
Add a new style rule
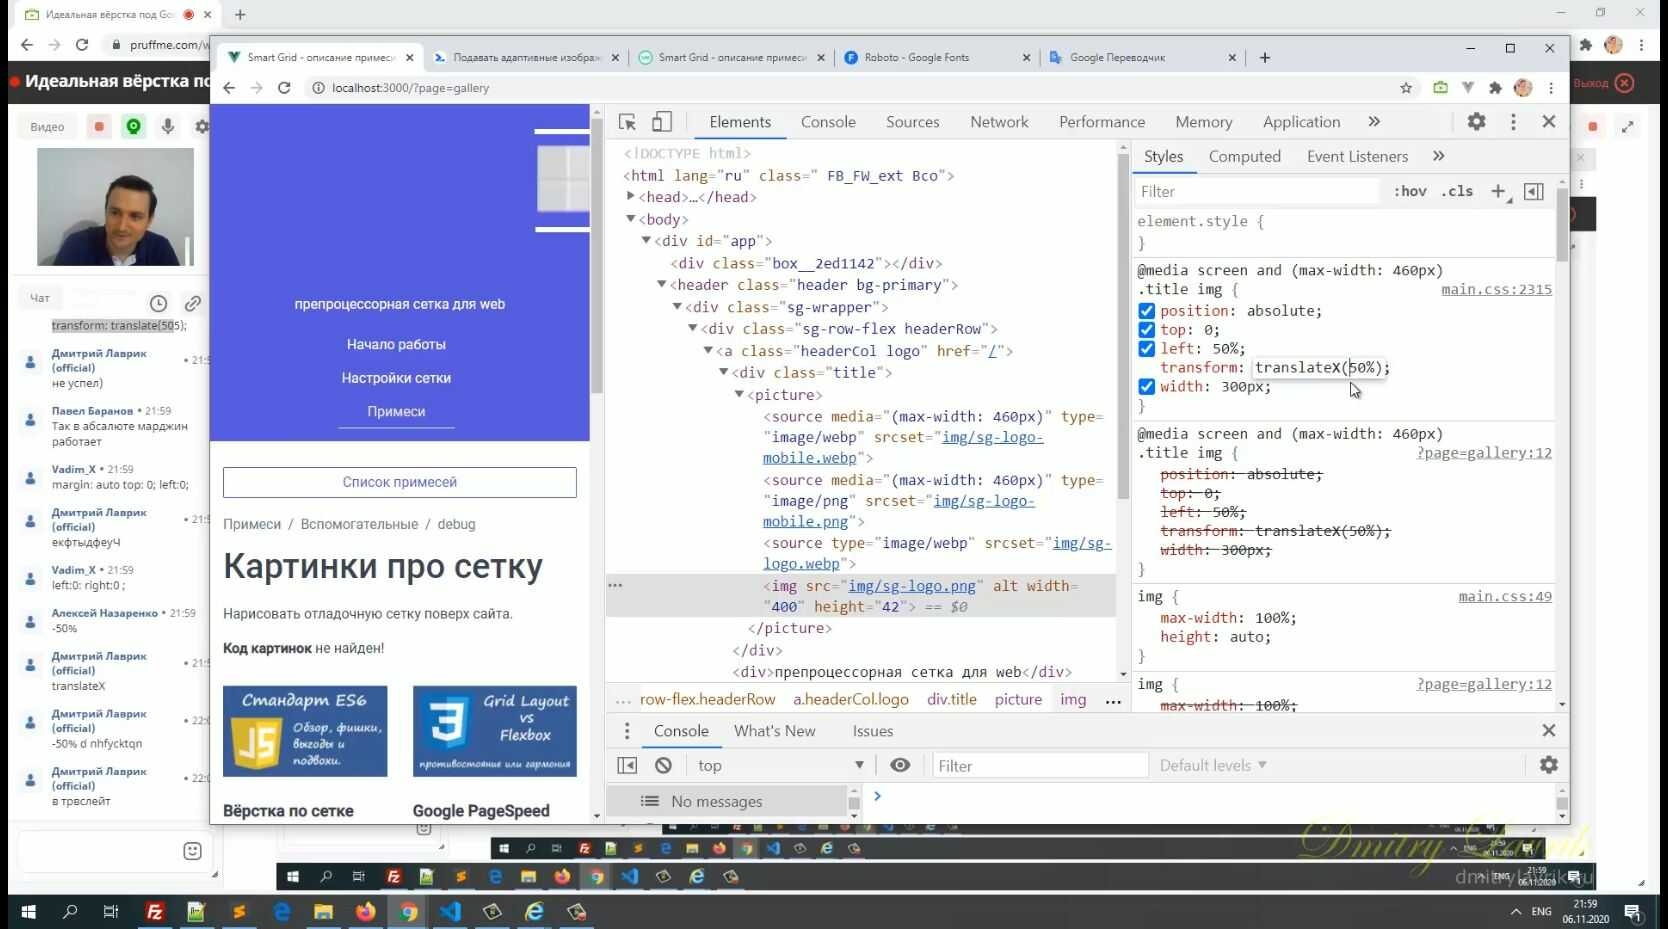point(1498,191)
